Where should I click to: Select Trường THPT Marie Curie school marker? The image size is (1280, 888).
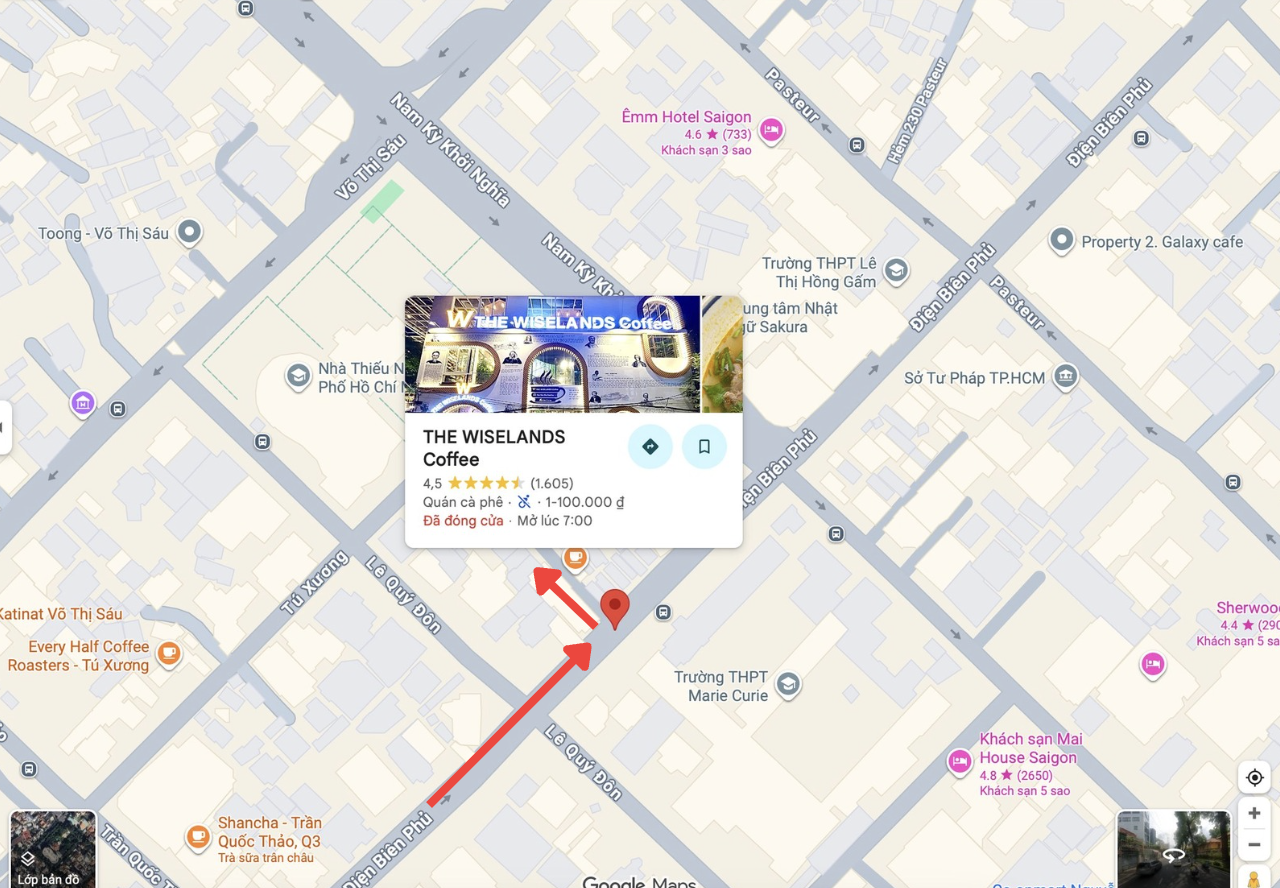click(788, 684)
